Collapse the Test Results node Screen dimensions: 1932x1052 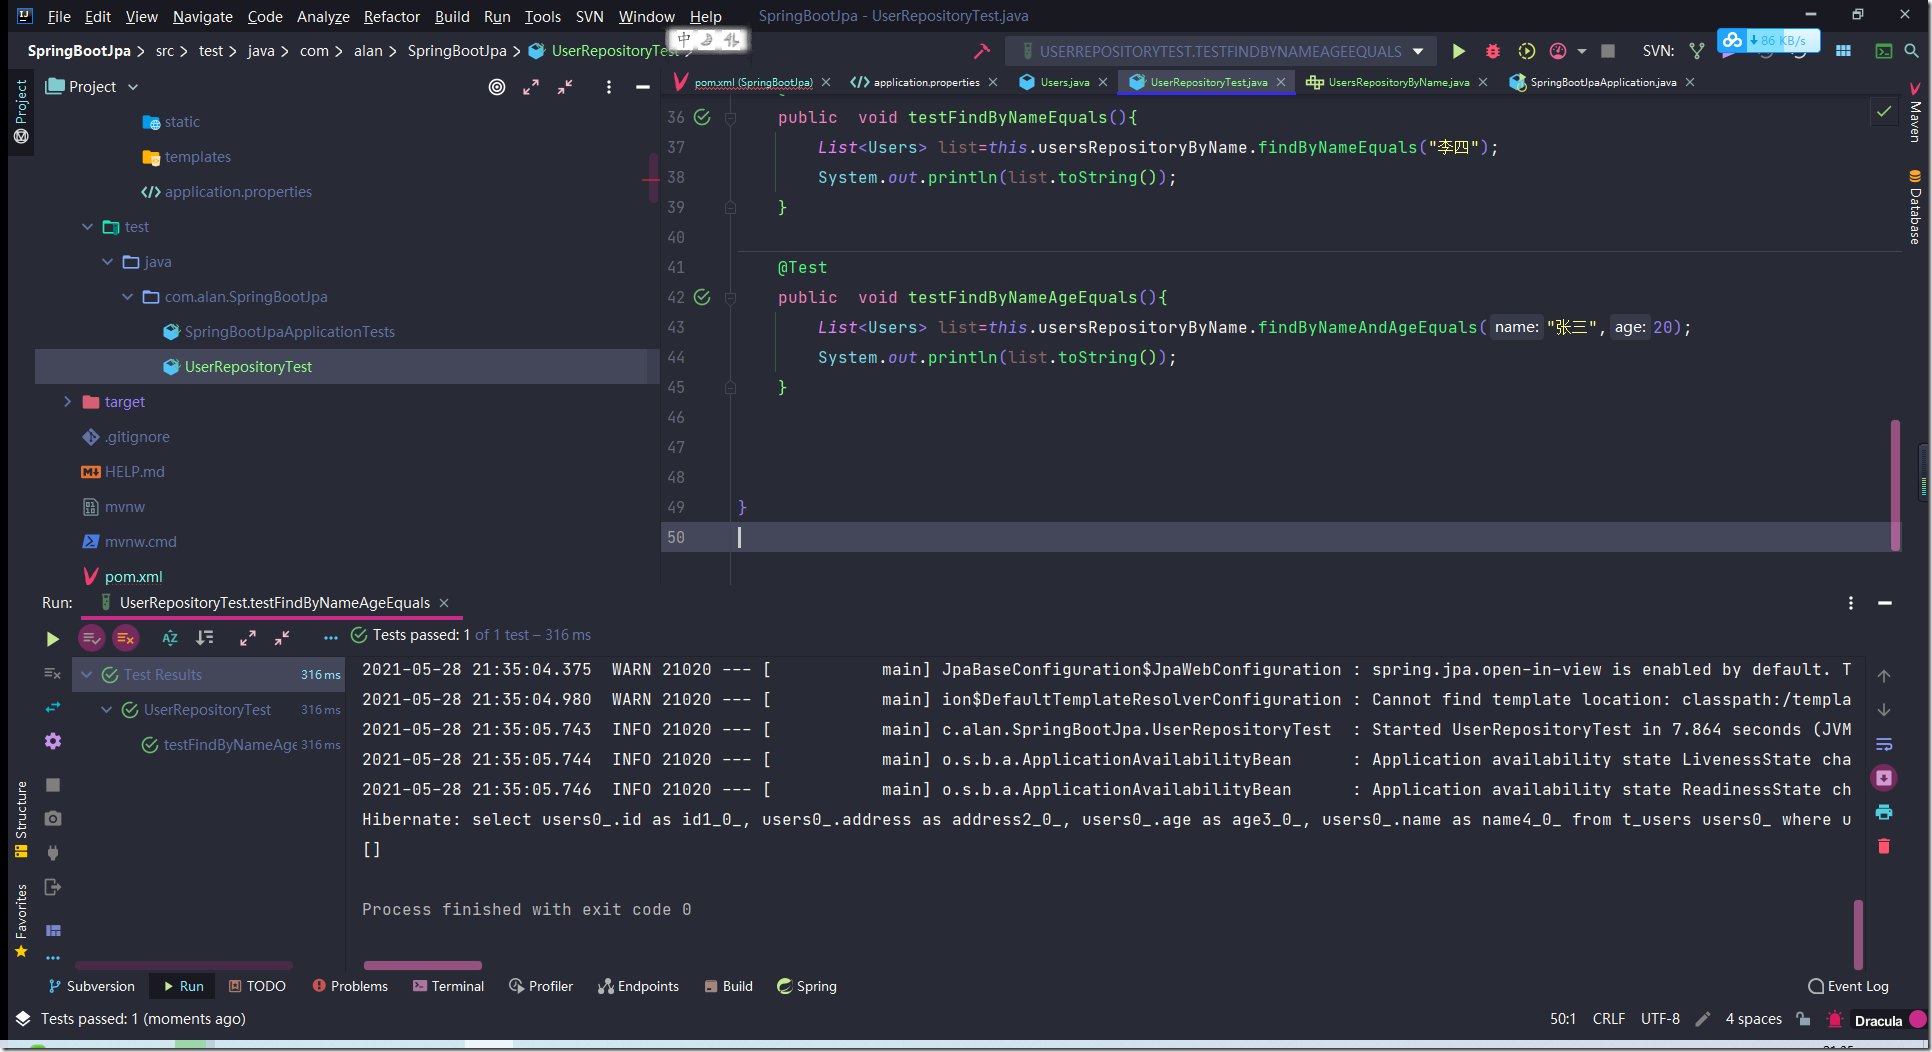point(87,675)
